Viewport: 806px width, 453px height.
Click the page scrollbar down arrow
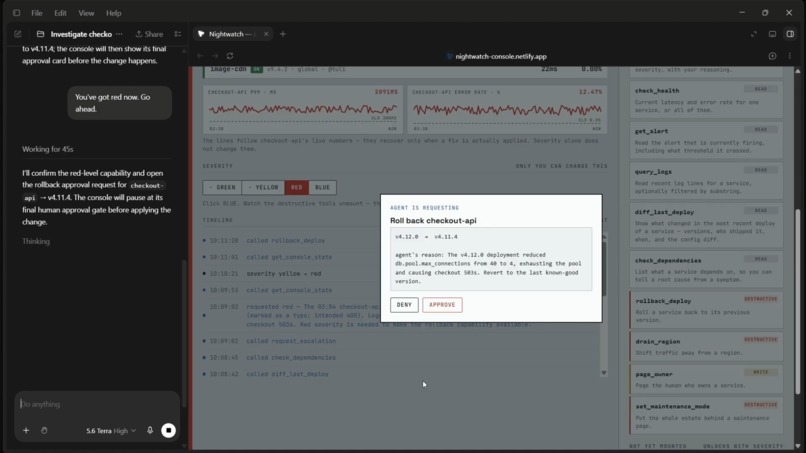(x=797, y=446)
